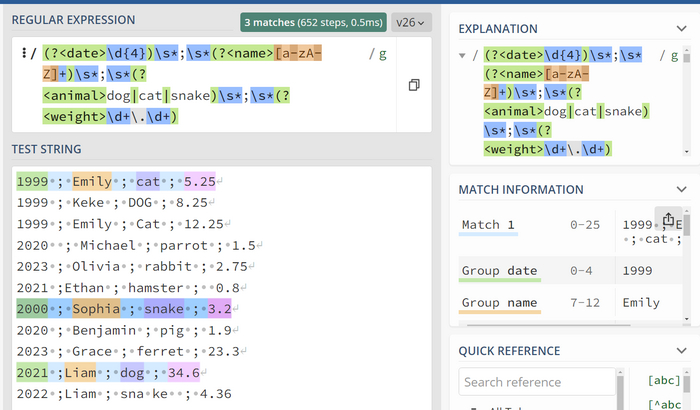Select the Group date row
The image size is (700, 410).
tap(499, 271)
